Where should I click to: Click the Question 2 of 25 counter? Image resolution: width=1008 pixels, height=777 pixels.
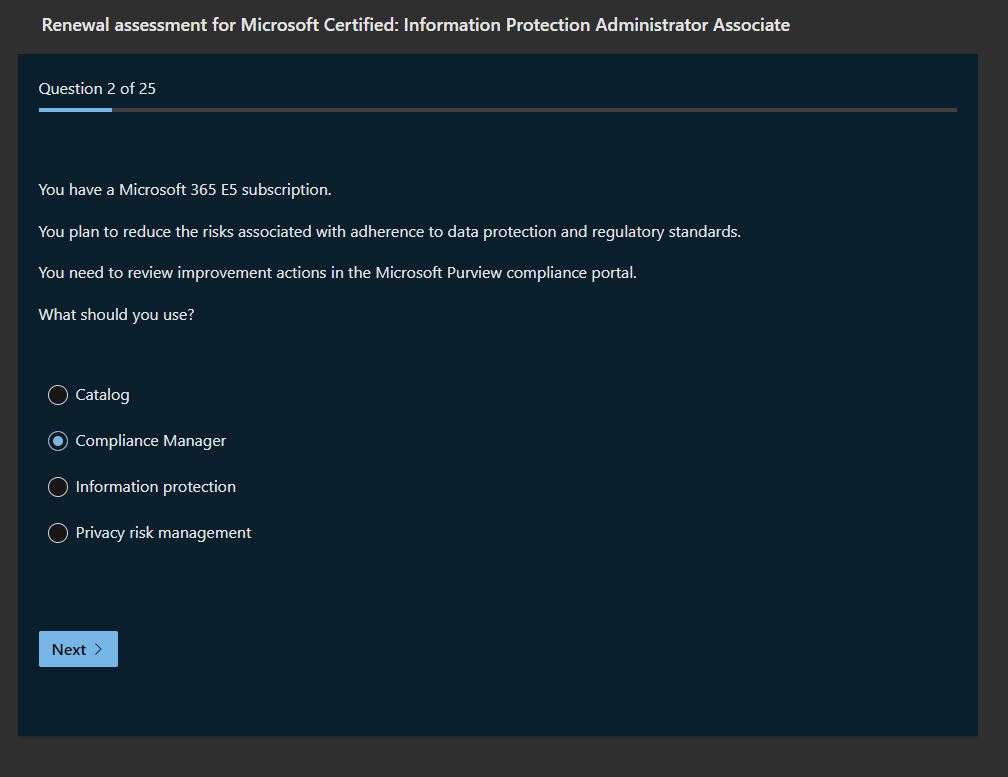click(97, 89)
